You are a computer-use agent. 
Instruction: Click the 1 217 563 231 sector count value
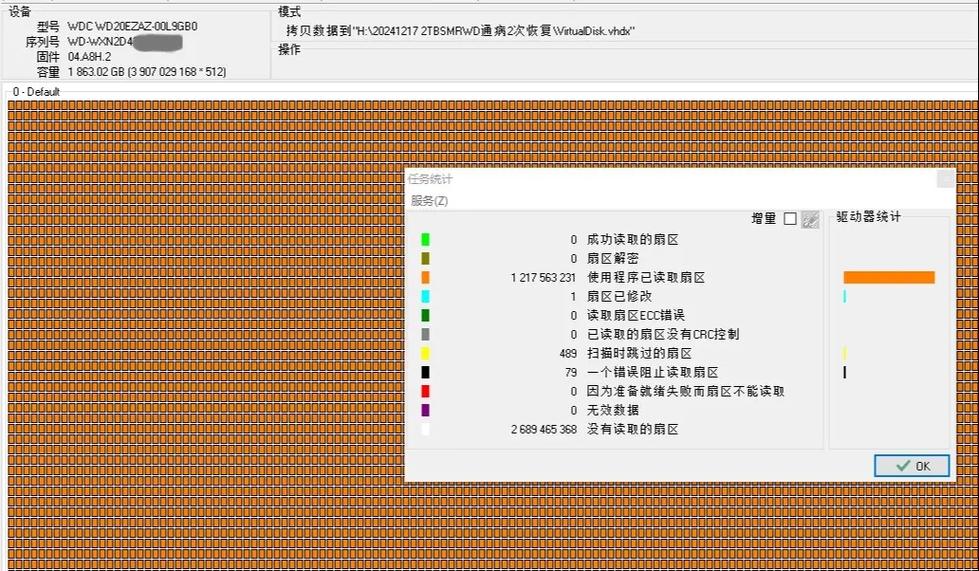point(543,278)
